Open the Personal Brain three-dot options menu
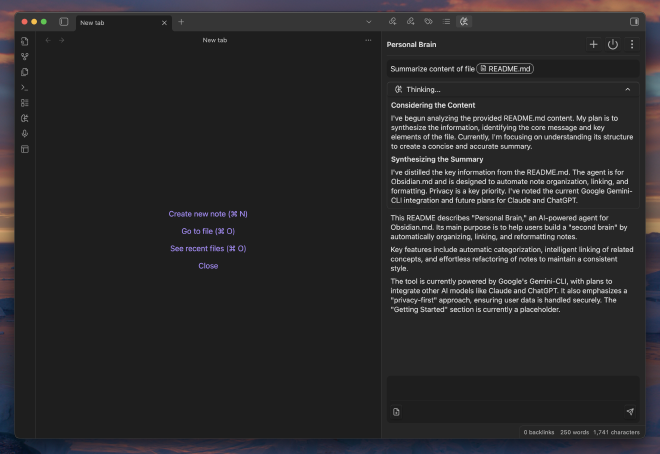The height and width of the screenshot is (454, 660). [x=631, y=44]
